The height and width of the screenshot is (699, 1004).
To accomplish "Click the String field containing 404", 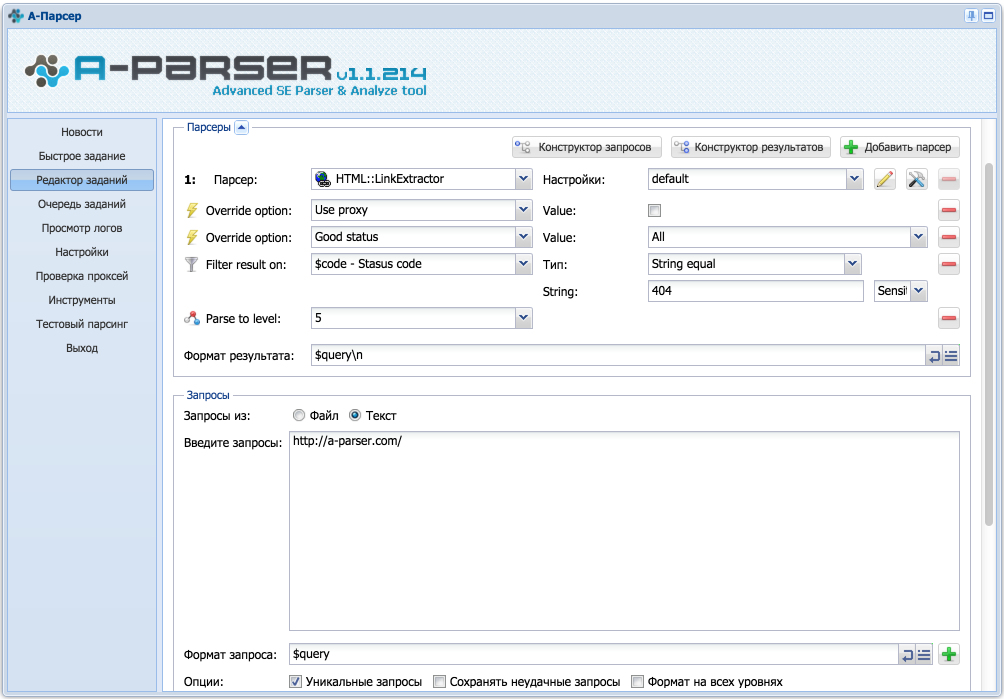I will click(756, 291).
